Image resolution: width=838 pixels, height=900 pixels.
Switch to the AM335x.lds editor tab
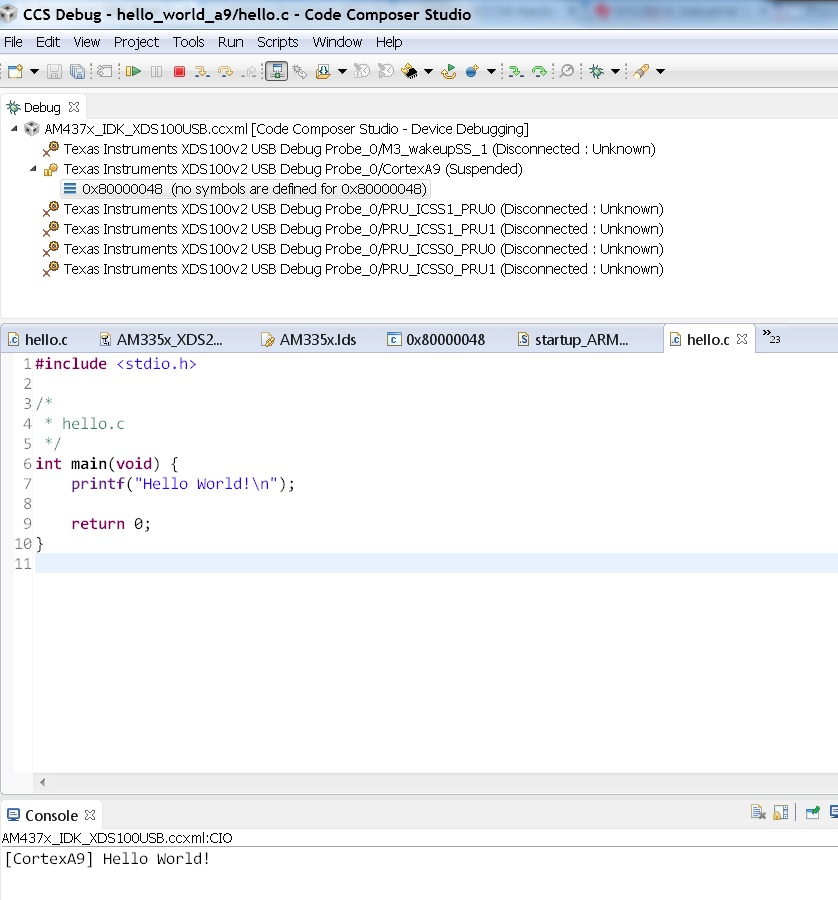[x=317, y=340]
